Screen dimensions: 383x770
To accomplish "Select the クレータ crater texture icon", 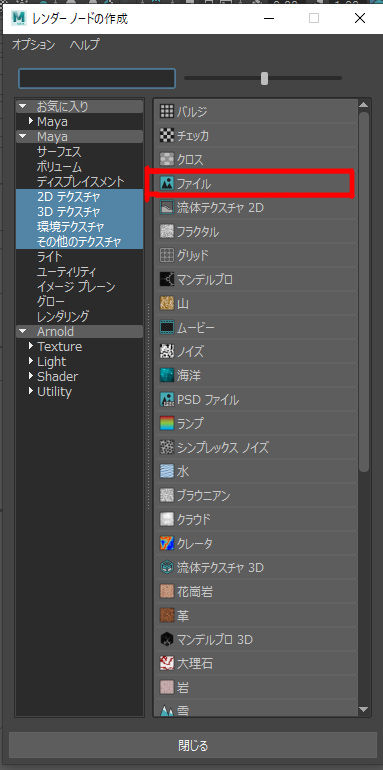I will pyautogui.click(x=167, y=544).
